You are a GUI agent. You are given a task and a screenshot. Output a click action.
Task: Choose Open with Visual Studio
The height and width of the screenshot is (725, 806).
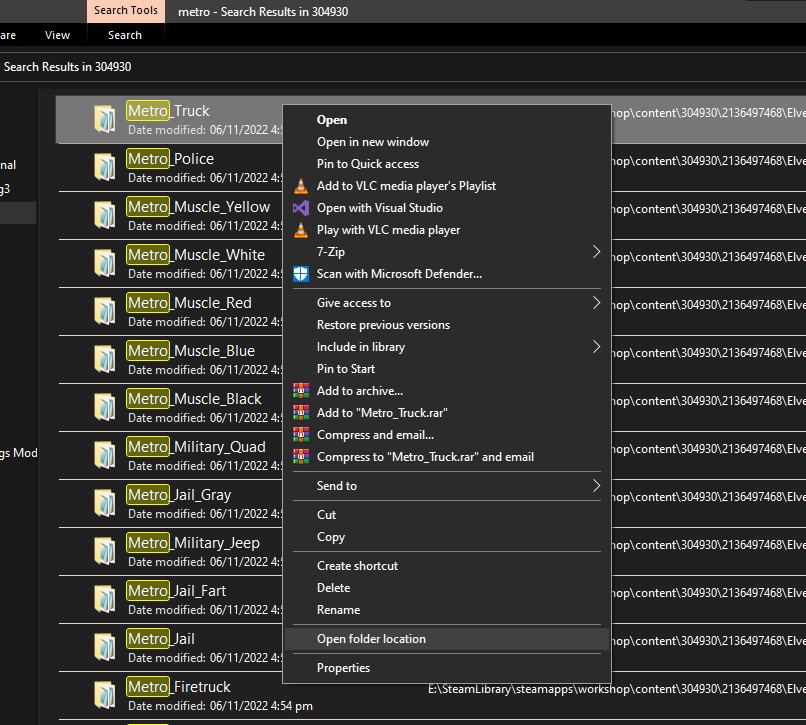(379, 208)
